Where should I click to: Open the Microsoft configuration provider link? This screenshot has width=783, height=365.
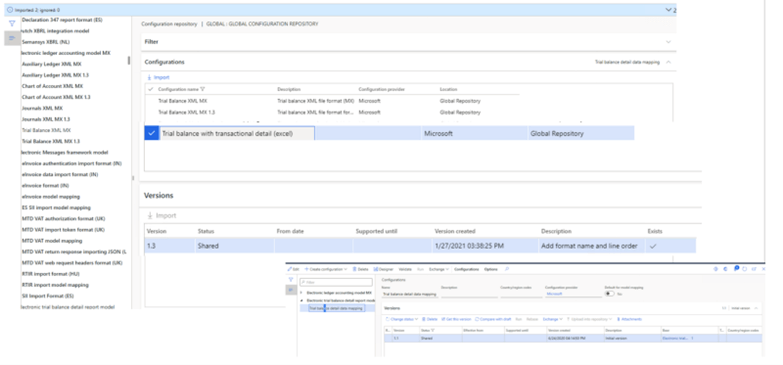(x=554, y=294)
